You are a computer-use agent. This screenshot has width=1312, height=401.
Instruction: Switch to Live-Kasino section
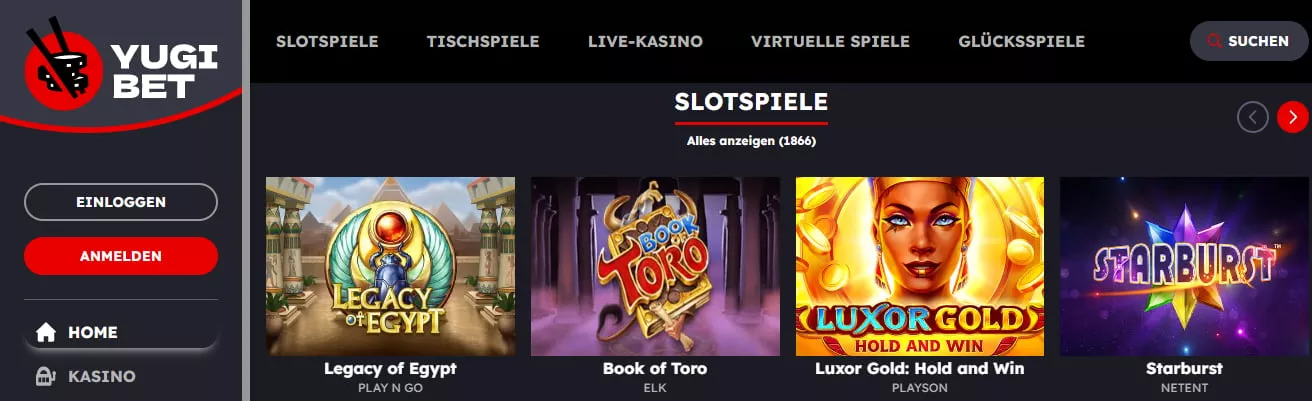[645, 41]
